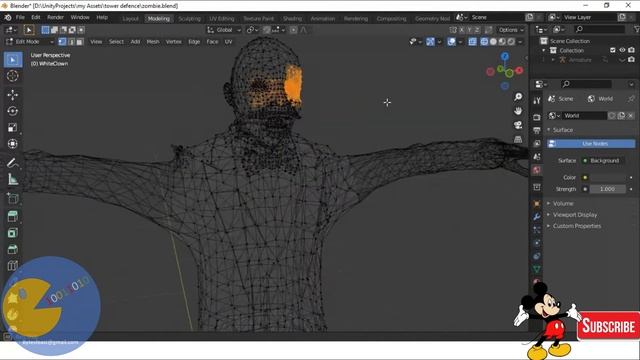Click the pan hand viewport icon
Image resolution: width=640 pixels, height=360 pixels.
[x=518, y=111]
